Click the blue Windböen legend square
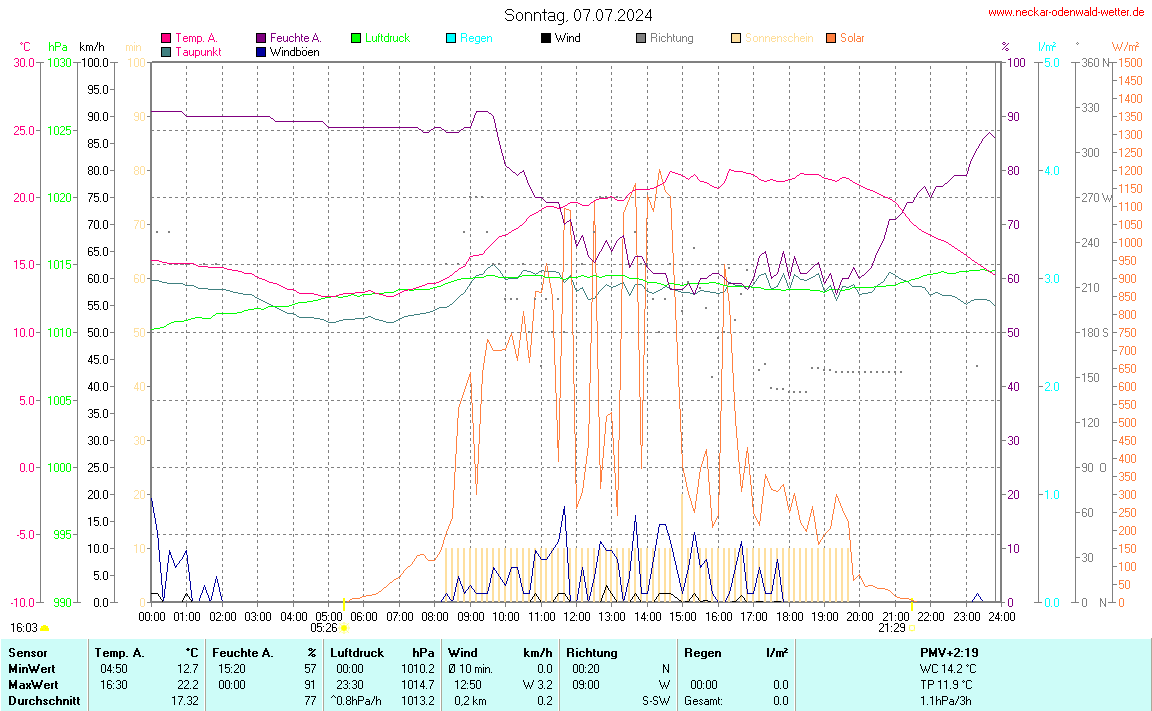This screenshot has height=711, width=1152. pyautogui.click(x=261, y=51)
